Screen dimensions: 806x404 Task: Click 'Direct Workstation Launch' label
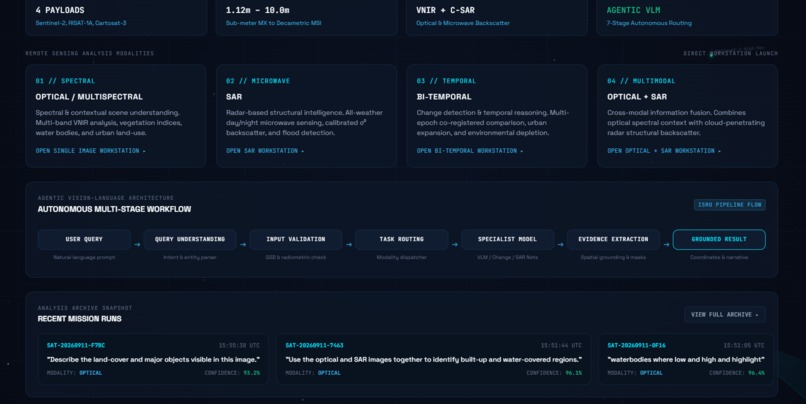coord(730,53)
